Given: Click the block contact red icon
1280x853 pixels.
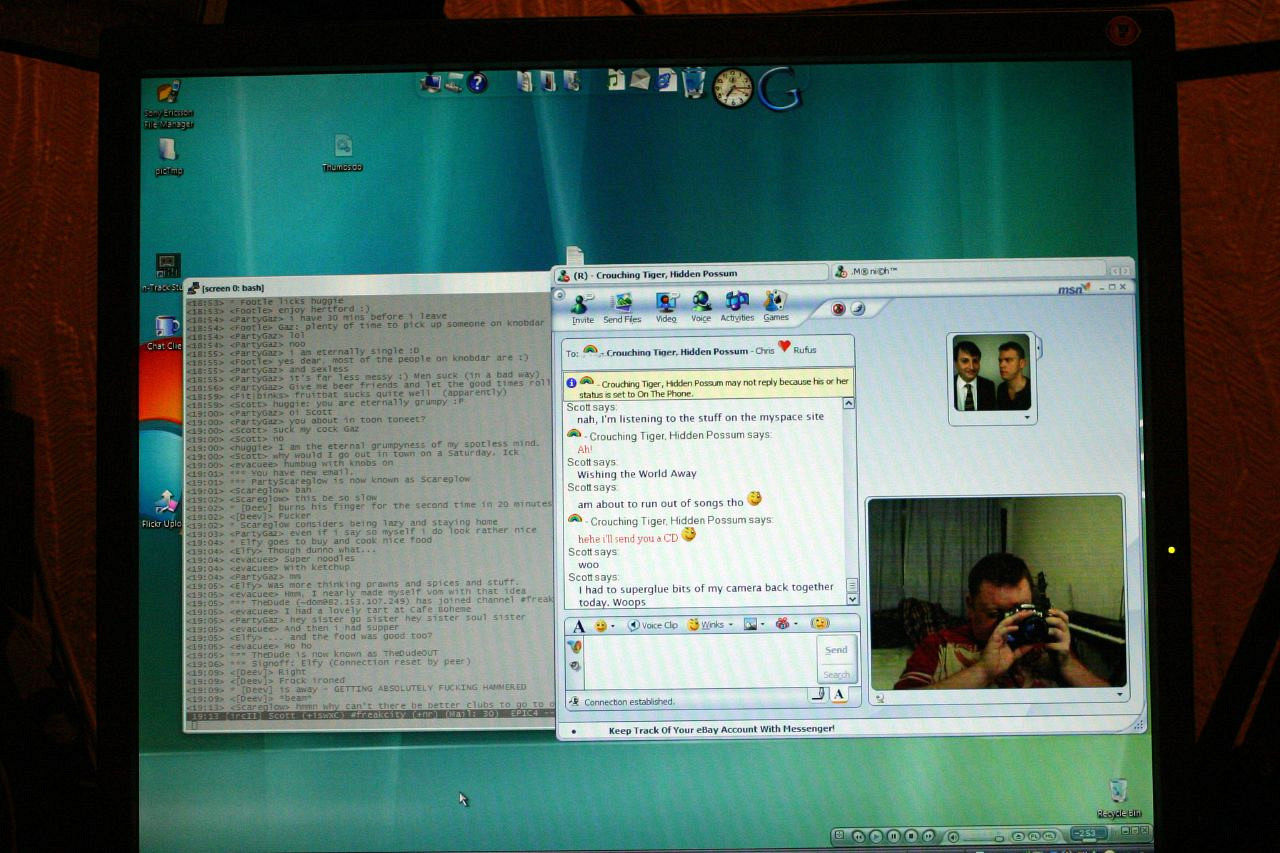Looking at the screenshot, I should click(x=838, y=309).
